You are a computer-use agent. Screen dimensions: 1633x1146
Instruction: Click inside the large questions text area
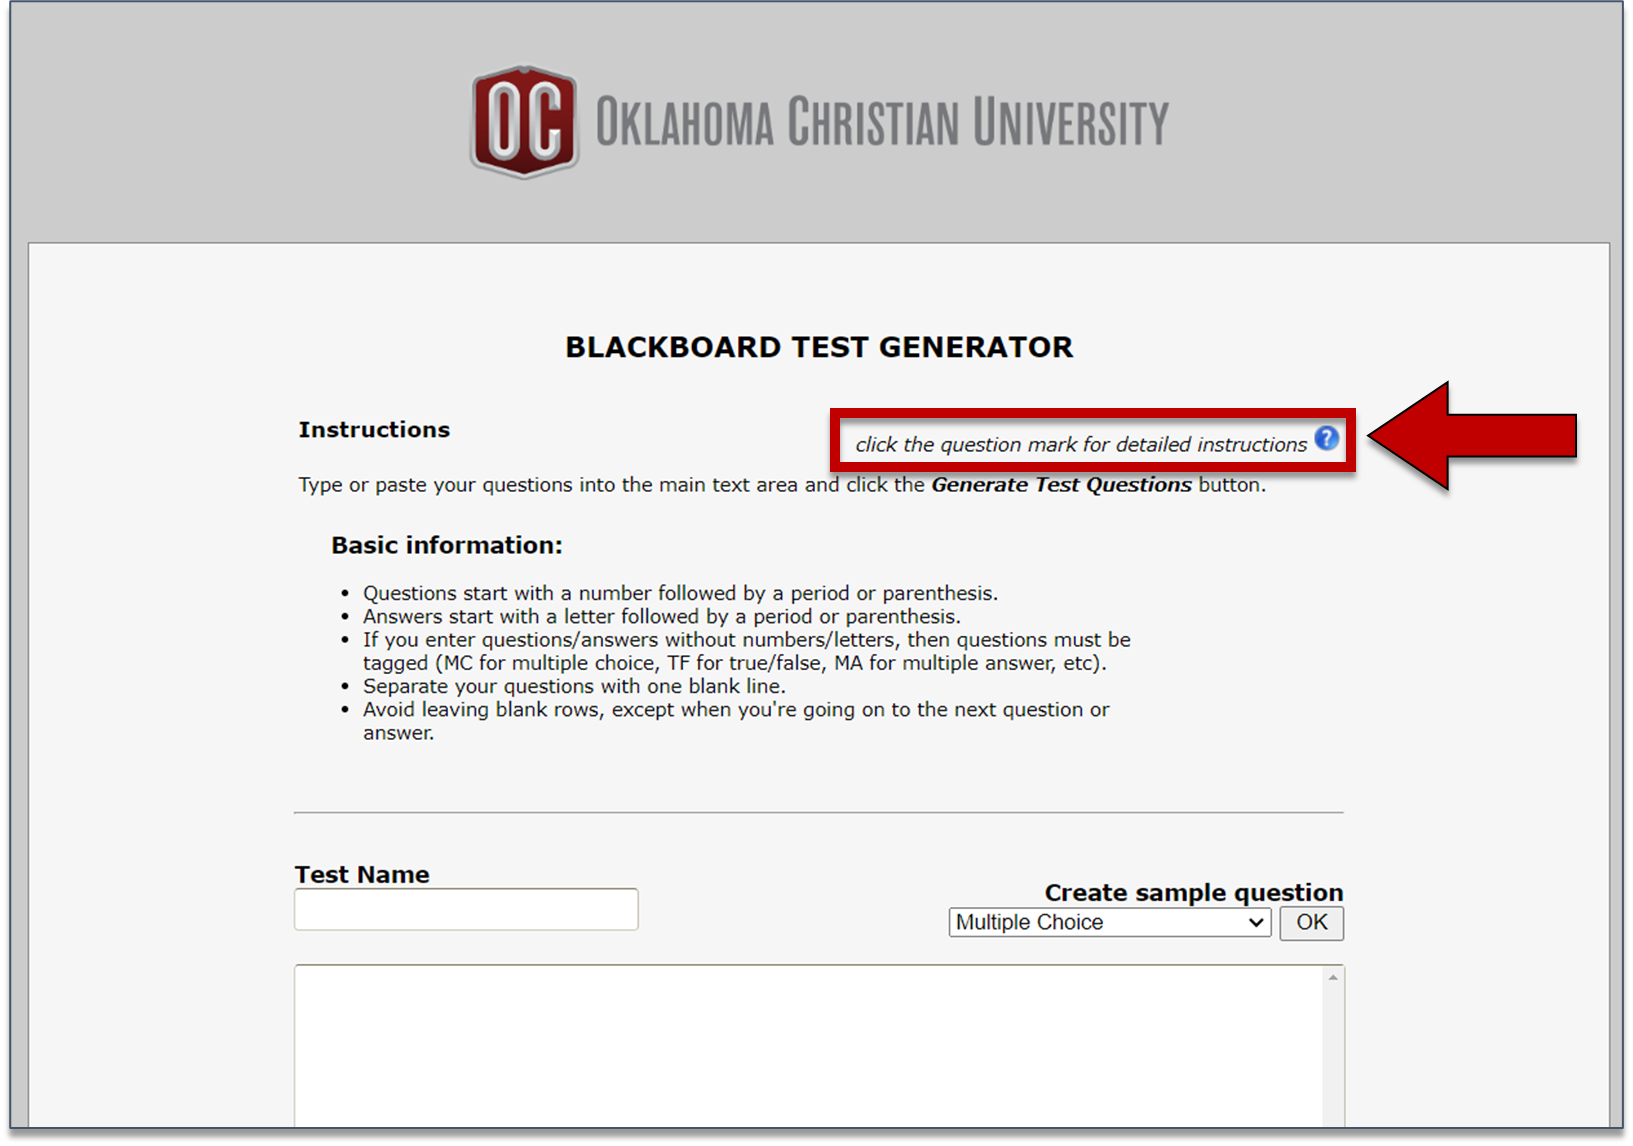click(x=808, y=1045)
